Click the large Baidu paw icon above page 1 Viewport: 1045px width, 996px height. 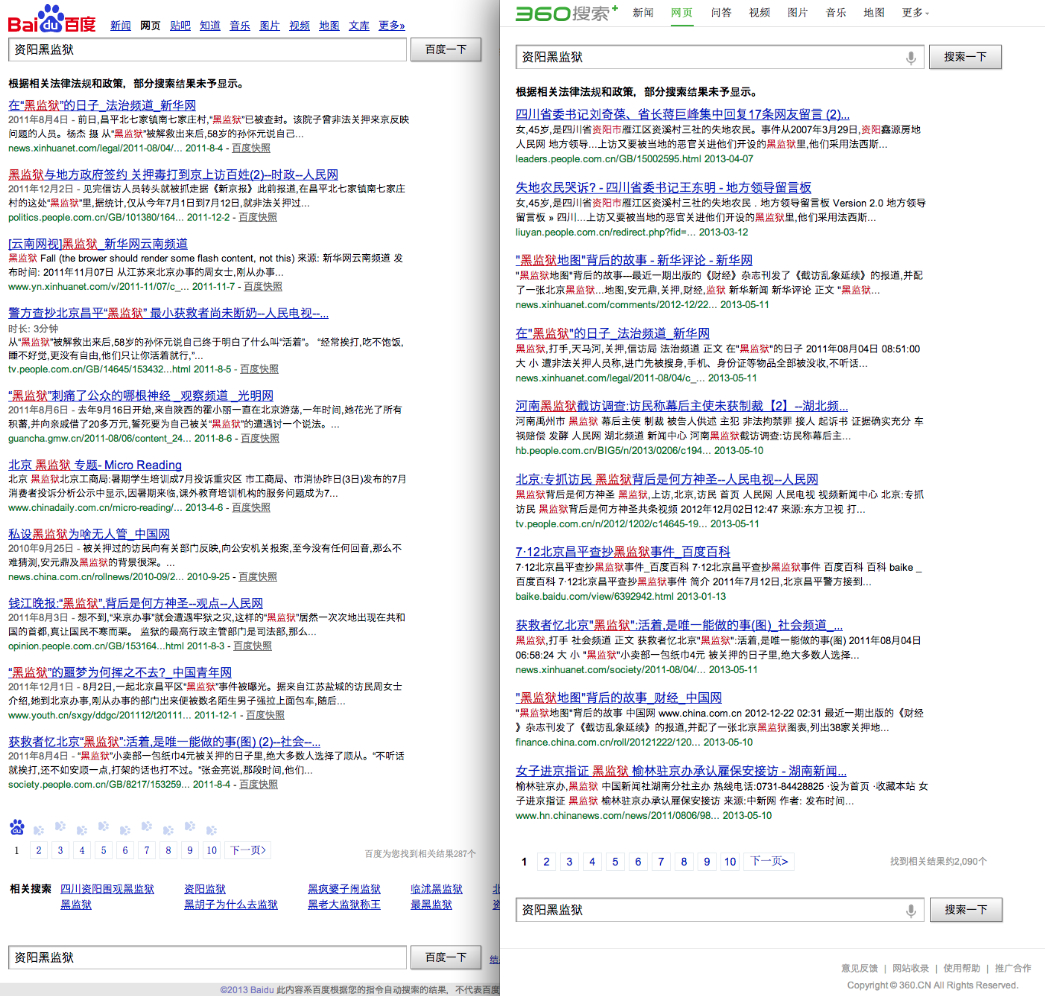tap(17, 827)
